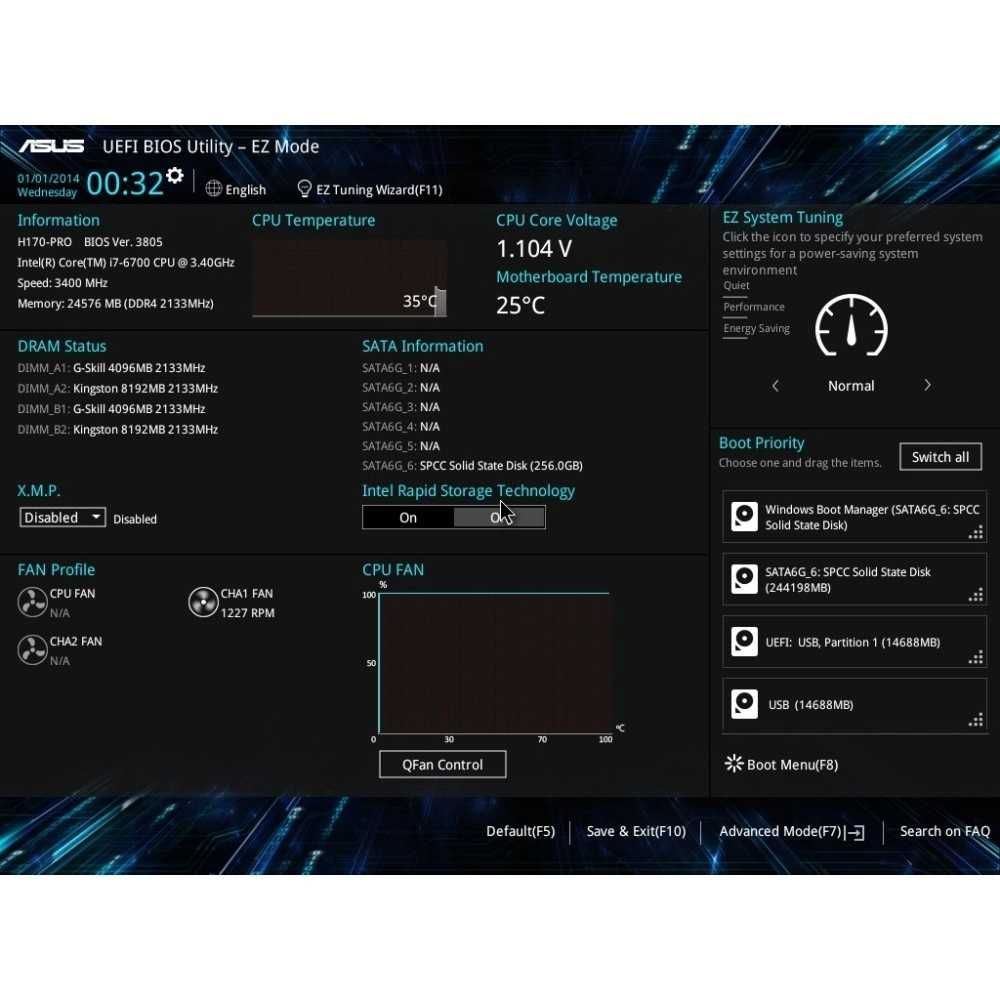Choose Energy Saving tuning mode

756,328
